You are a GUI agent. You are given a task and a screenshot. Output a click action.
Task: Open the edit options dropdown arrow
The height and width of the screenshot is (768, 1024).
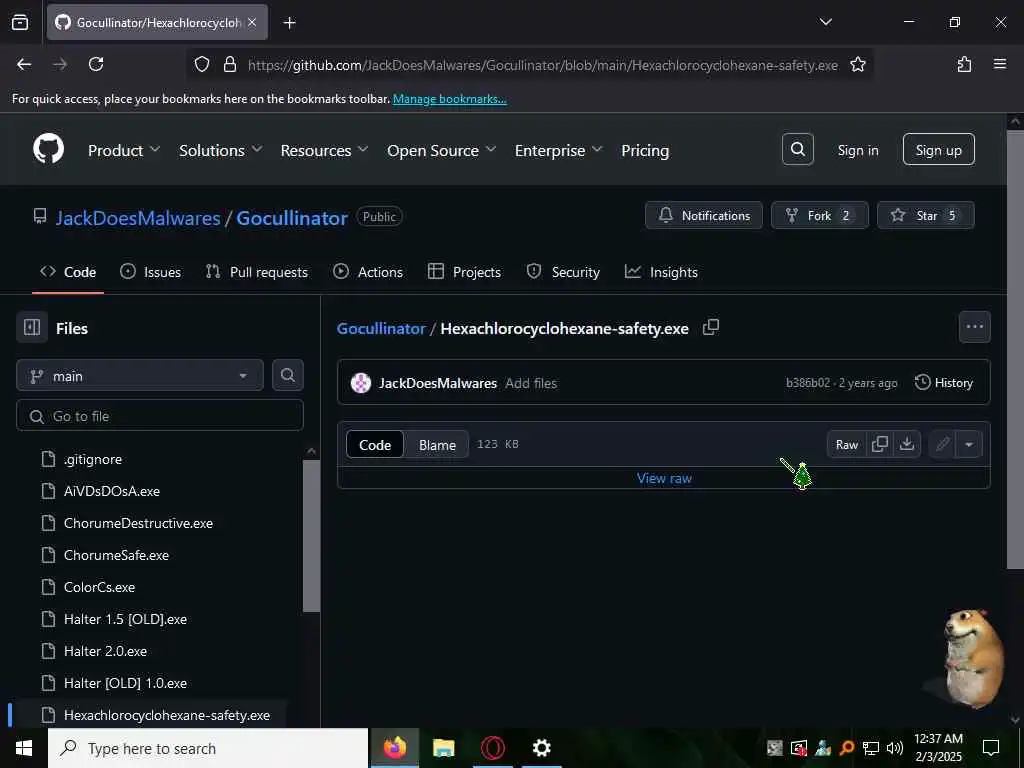pyautogui.click(x=968, y=444)
